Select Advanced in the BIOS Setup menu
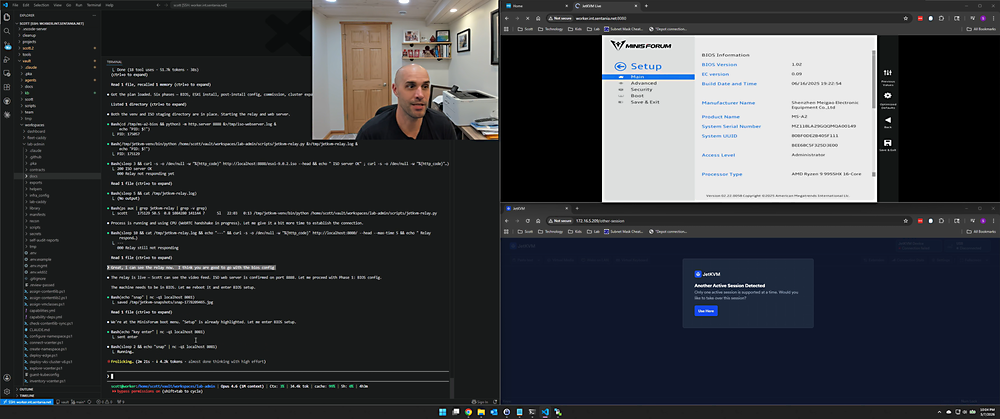Screen dimensions: 1000x419 point(643,83)
